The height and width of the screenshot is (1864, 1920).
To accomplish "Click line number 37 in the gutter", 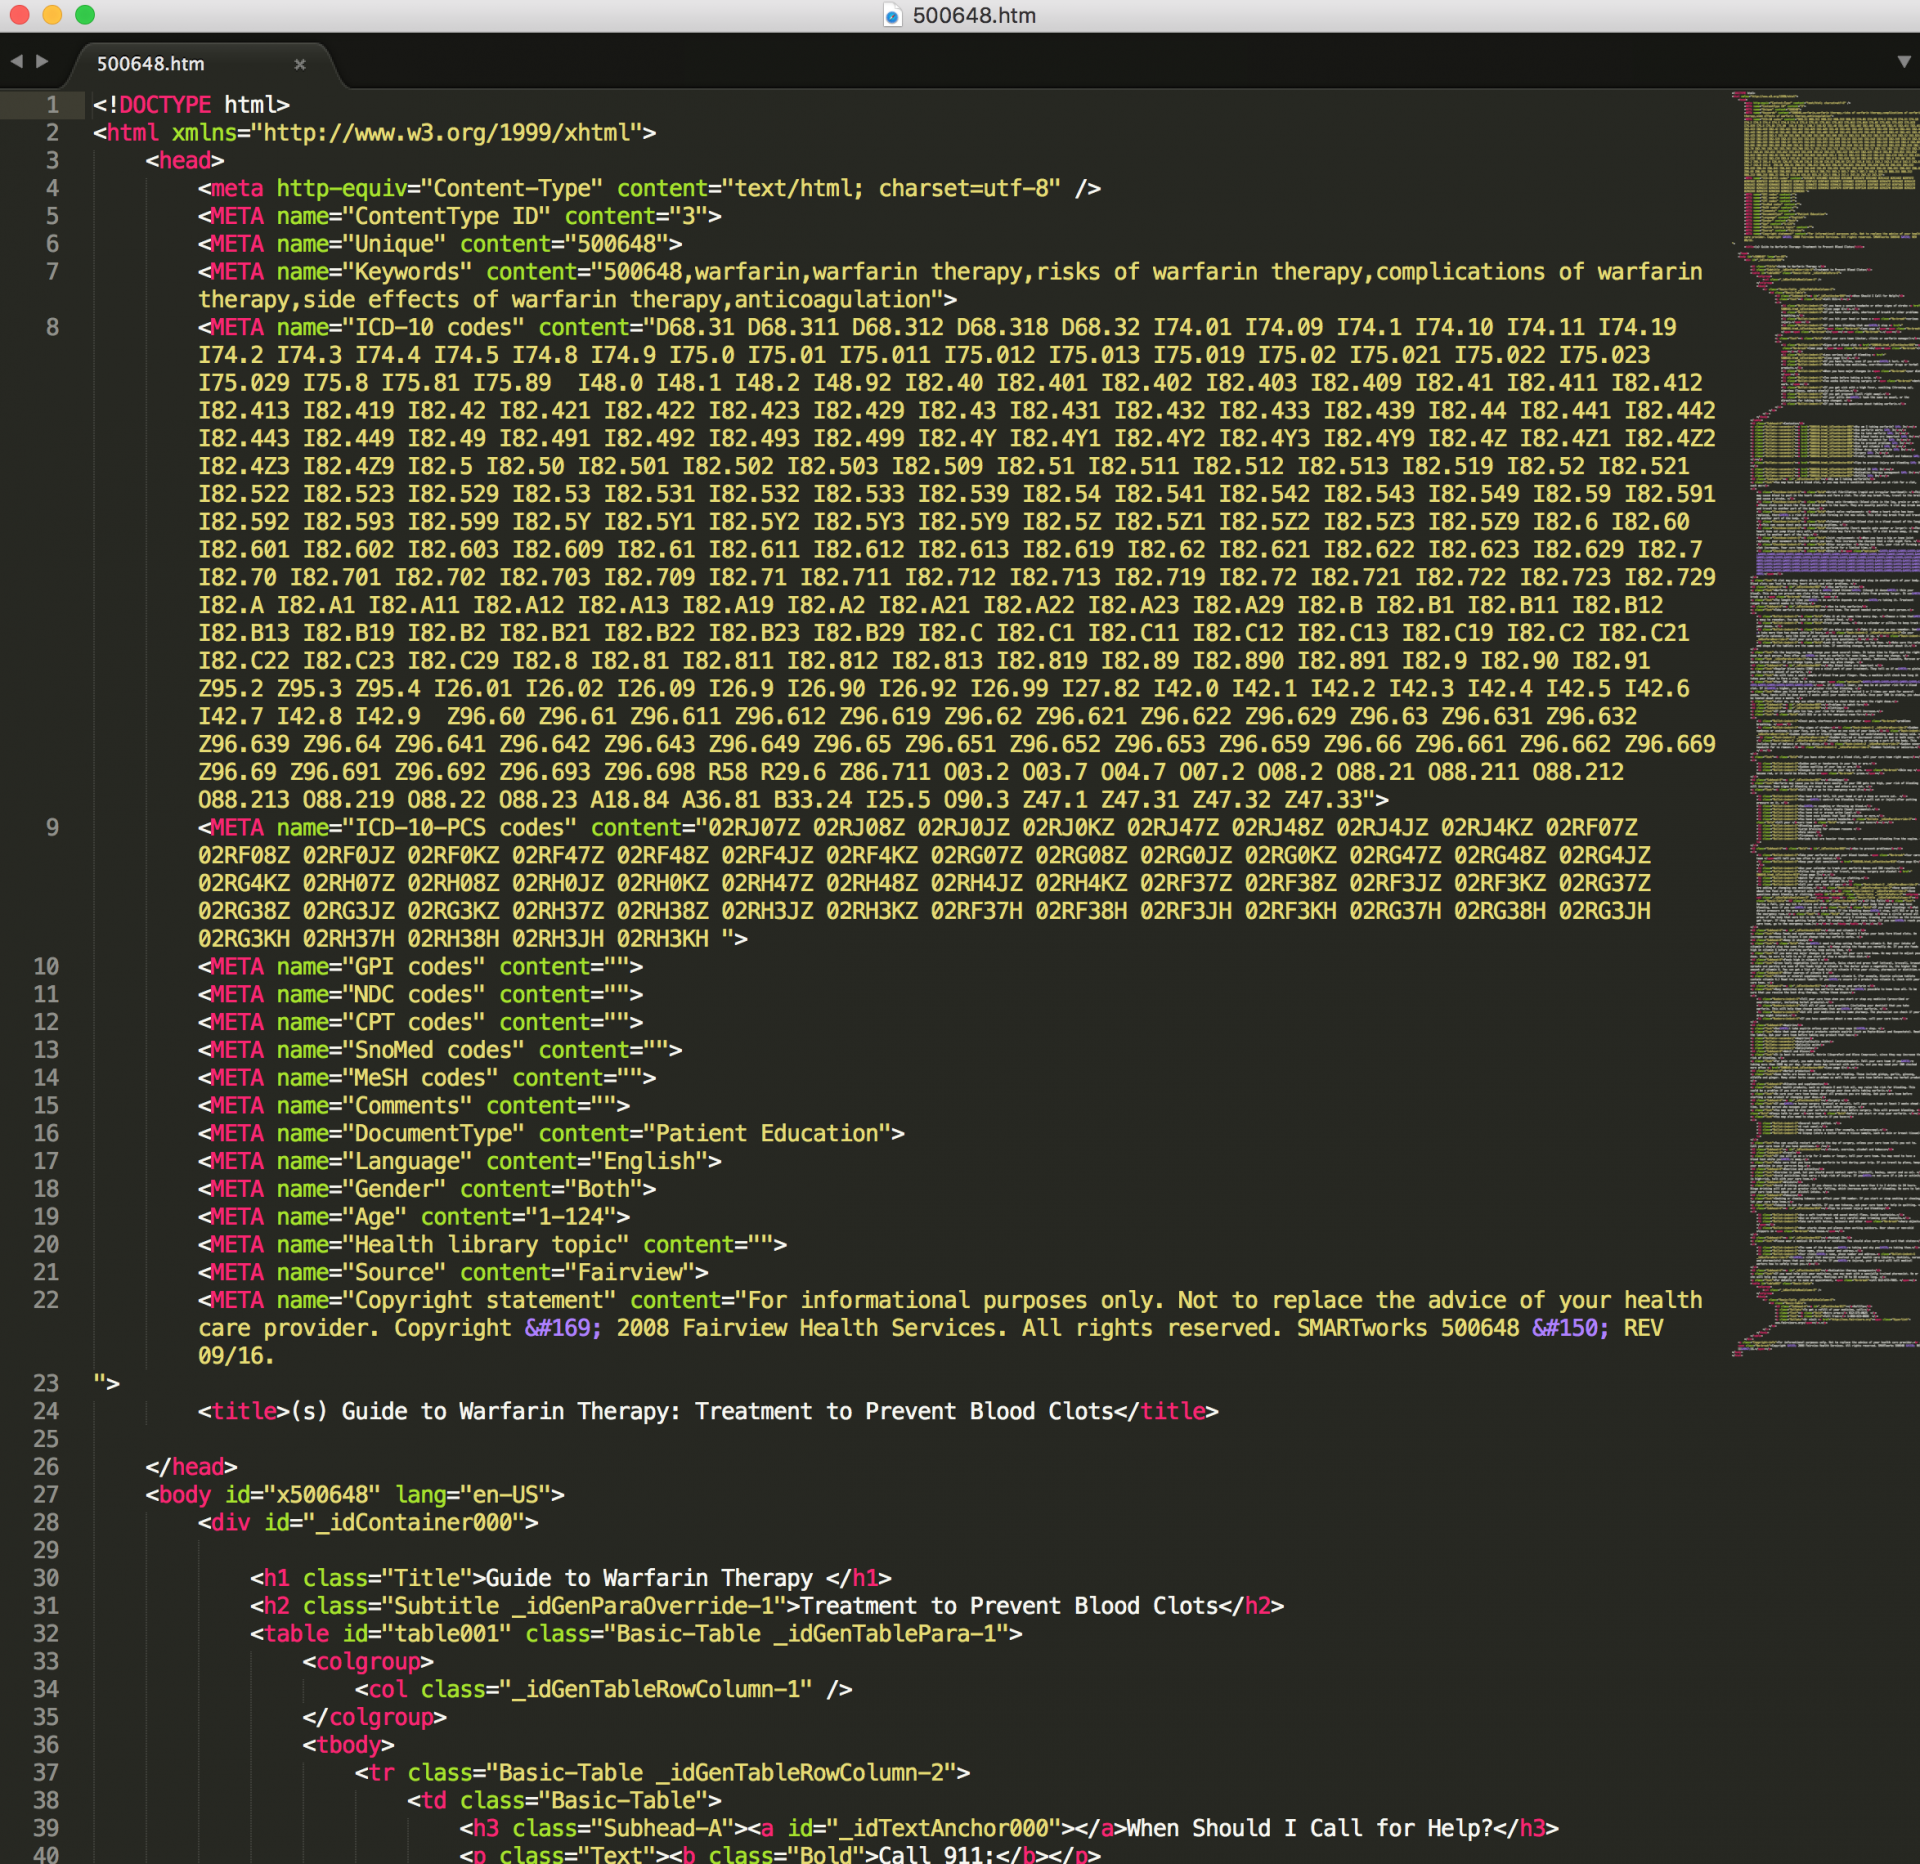I will 46,1772.
